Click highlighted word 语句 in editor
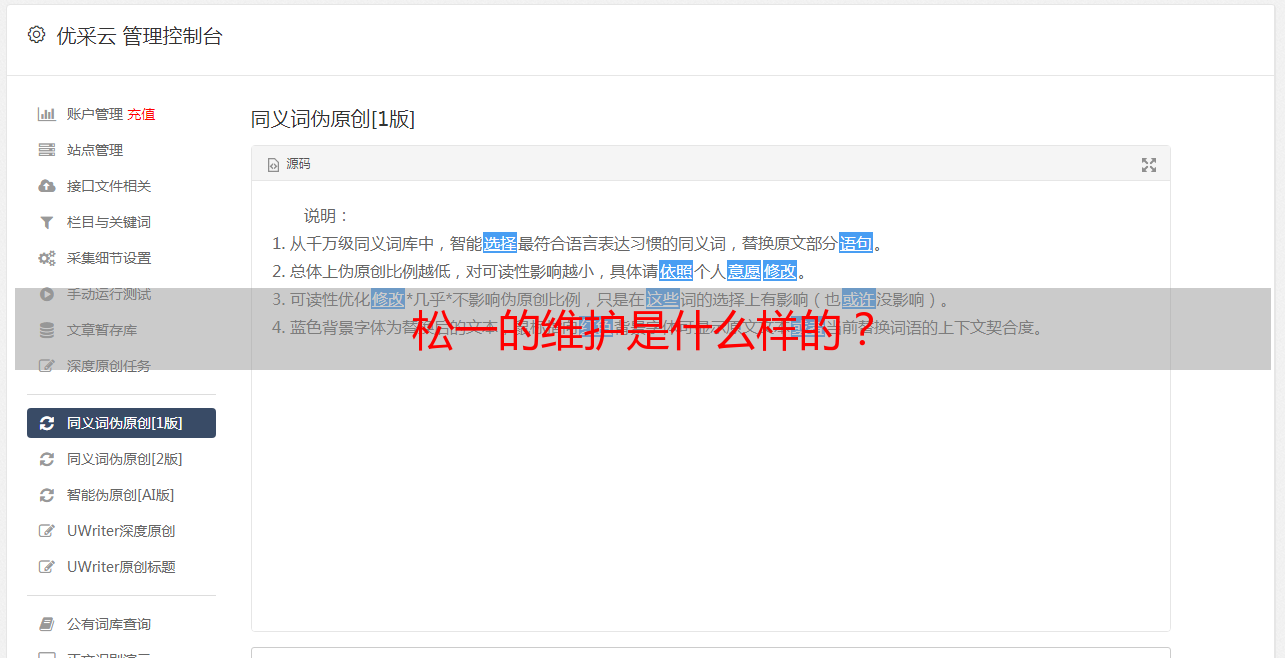Screen dimensions: 1285x658 click(856, 243)
